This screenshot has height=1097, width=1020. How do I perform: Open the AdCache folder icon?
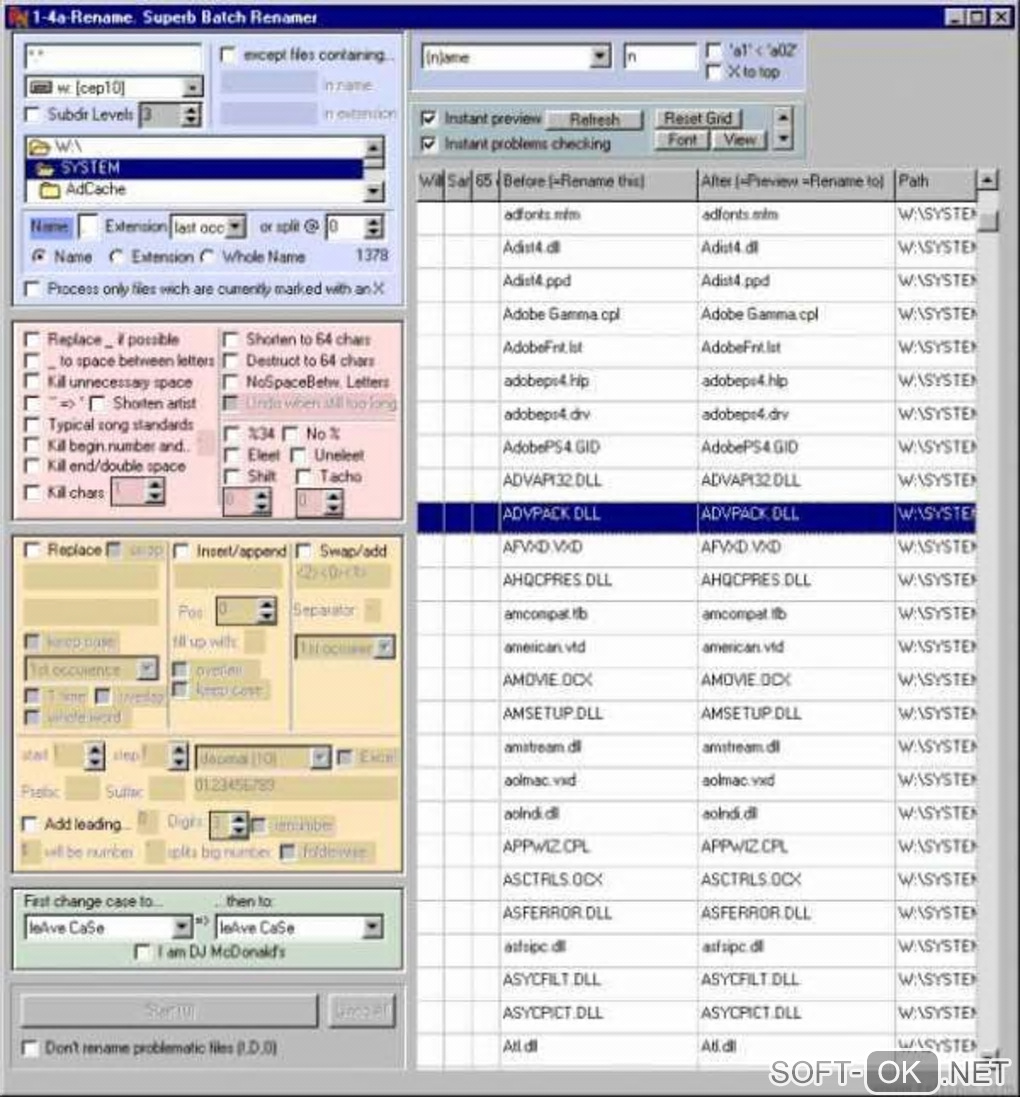pos(49,190)
